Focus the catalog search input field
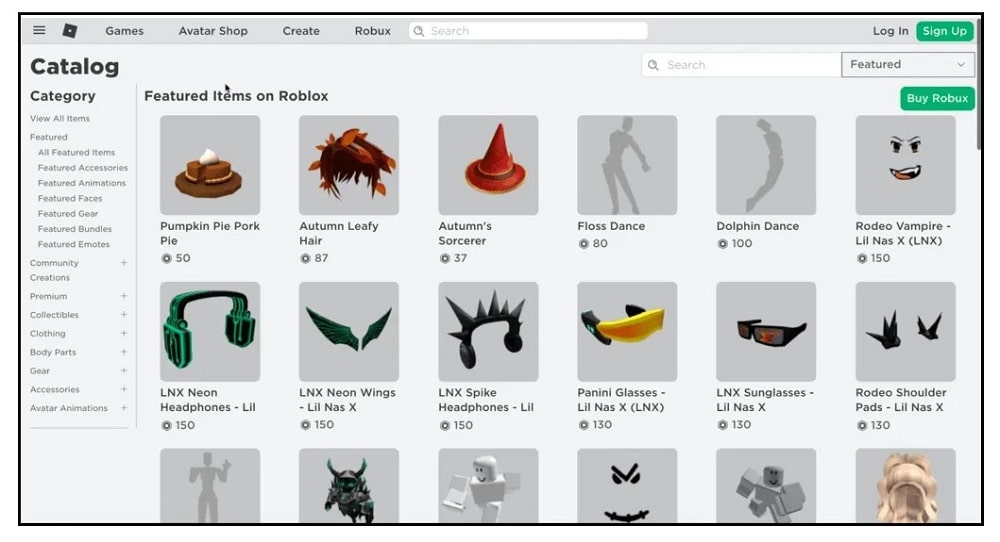This screenshot has width=1000, height=542. click(x=741, y=64)
